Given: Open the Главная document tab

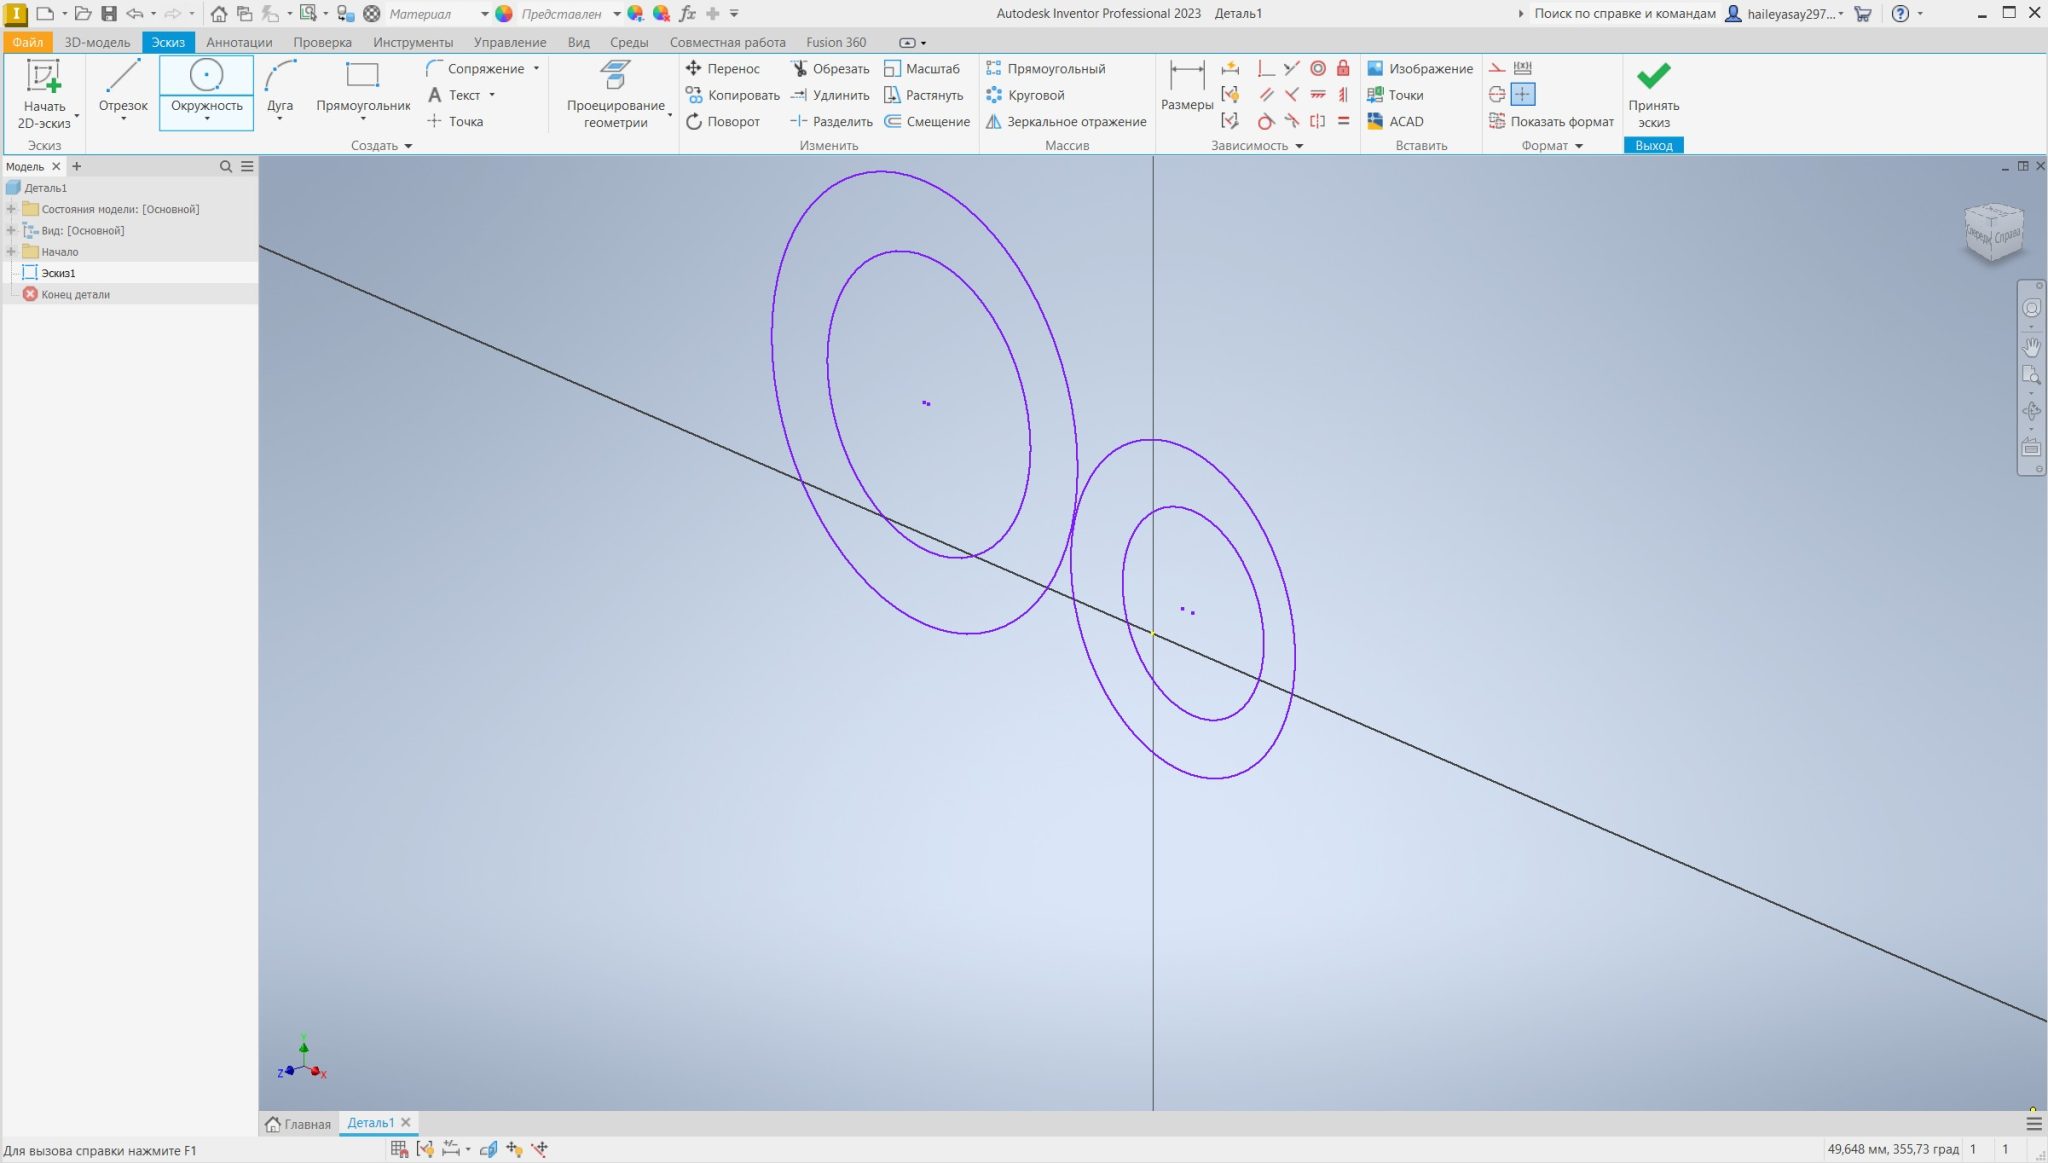Looking at the screenshot, I should (x=298, y=1124).
